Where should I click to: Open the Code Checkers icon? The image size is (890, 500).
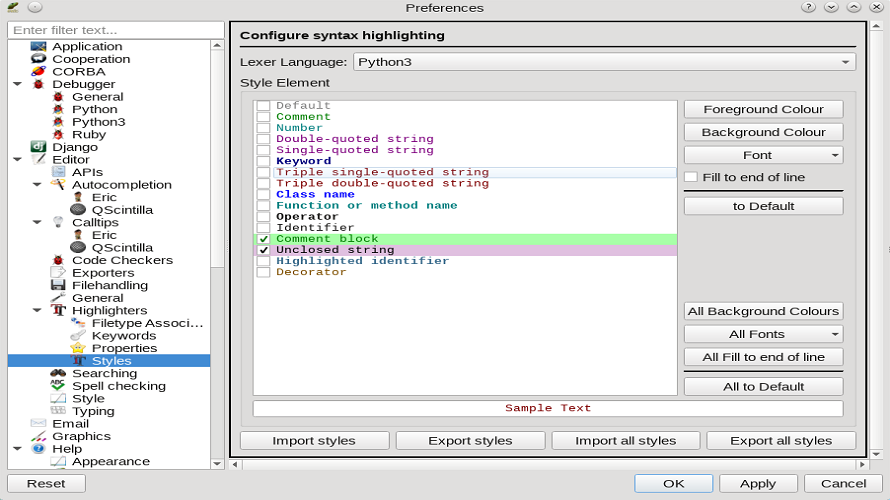[58, 260]
